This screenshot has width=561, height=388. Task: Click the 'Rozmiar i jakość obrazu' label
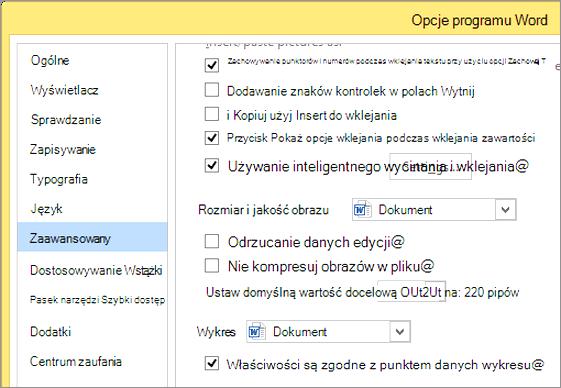pyautogui.click(x=263, y=210)
